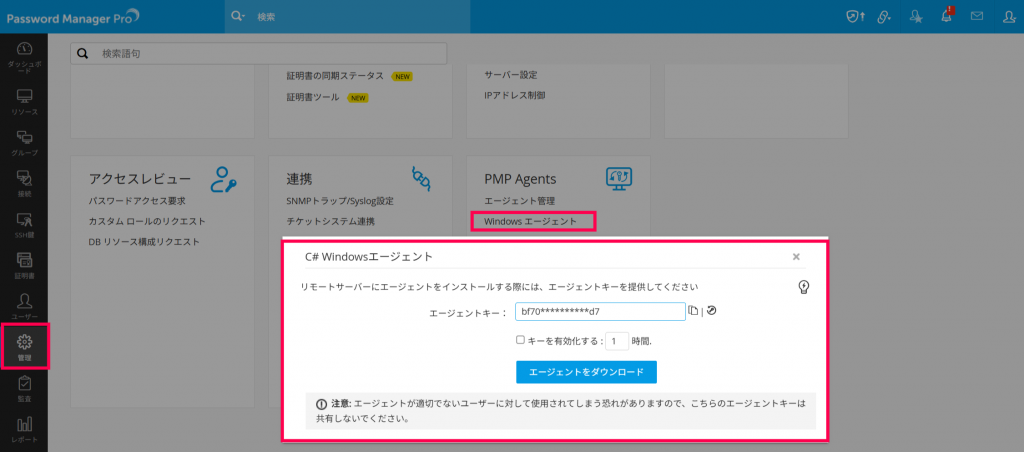Open the mail envelope icon in header
1024x452 pixels.
click(977, 17)
